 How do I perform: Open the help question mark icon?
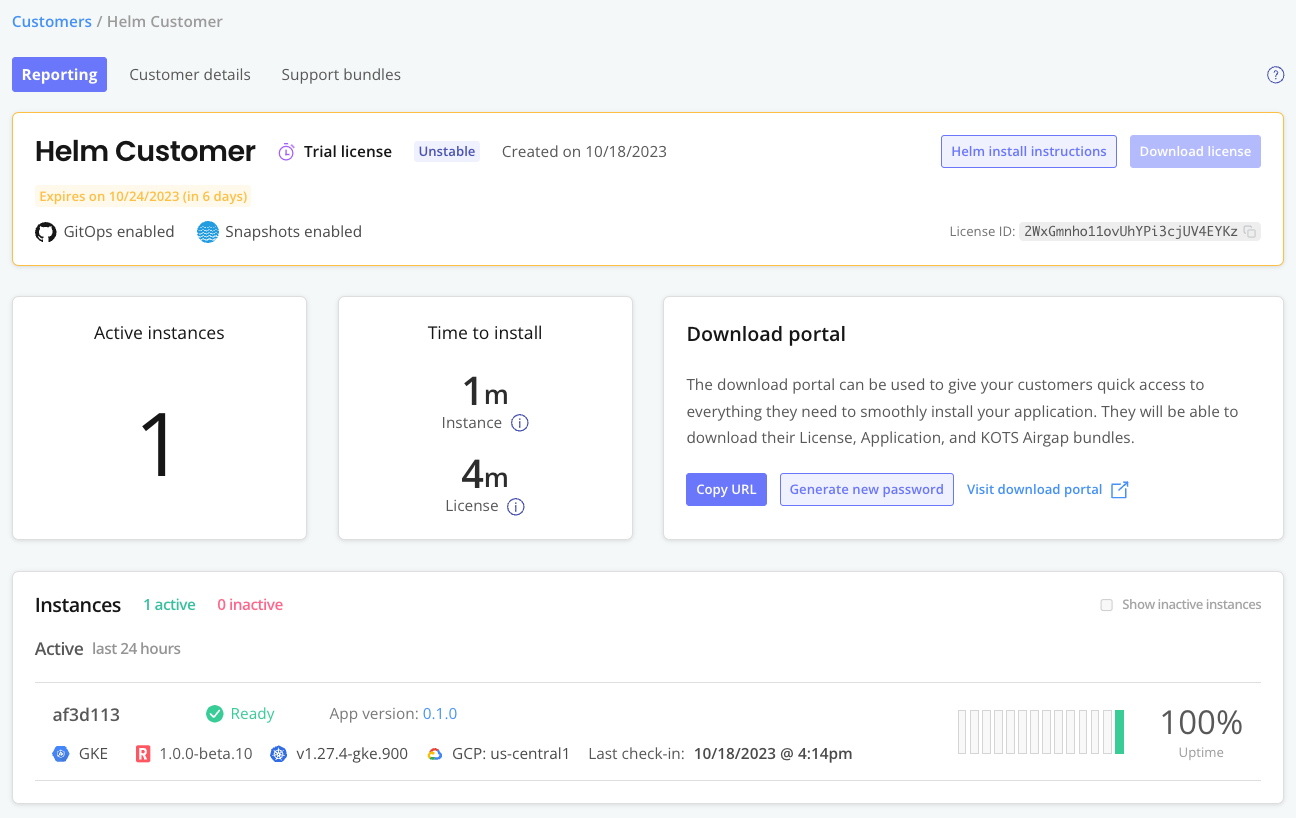point(1275,74)
